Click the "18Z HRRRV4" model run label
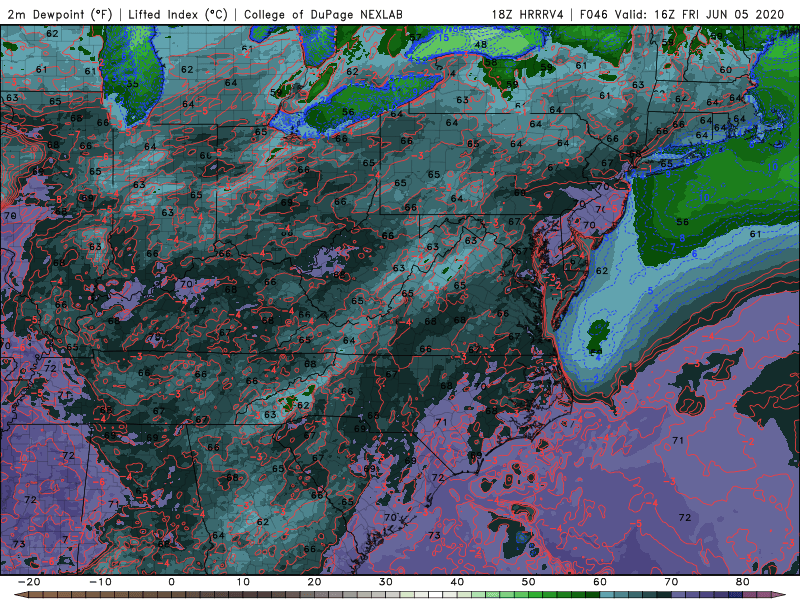Screen dimensions: 800x600 [x=528, y=14]
